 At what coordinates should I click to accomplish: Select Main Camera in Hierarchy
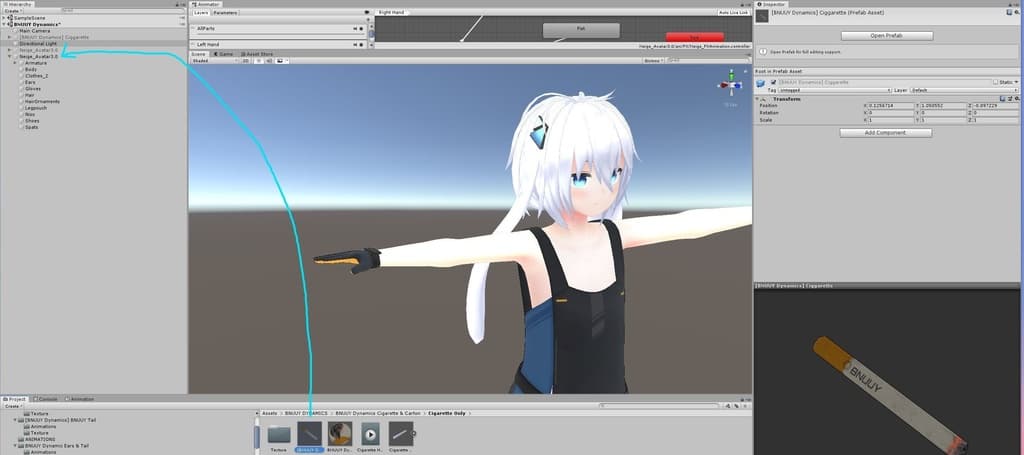[x=34, y=31]
